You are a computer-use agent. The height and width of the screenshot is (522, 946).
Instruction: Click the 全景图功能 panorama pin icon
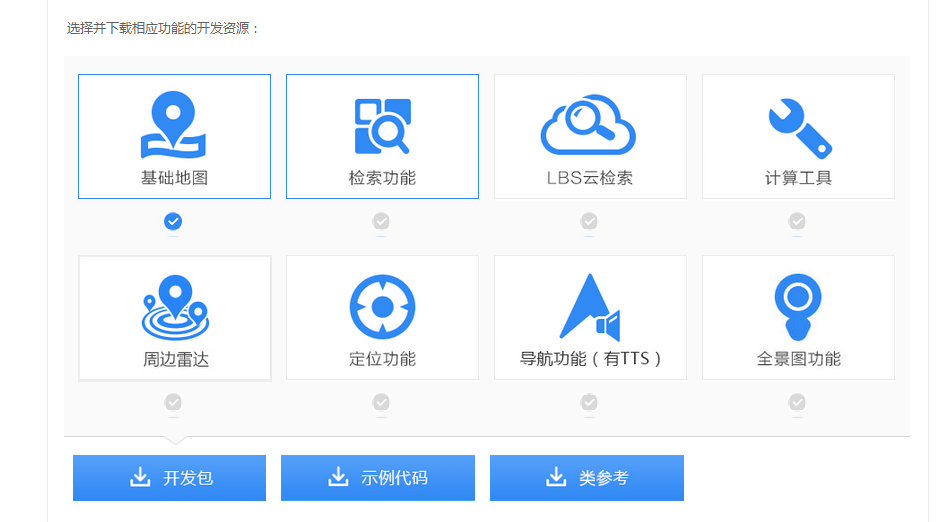798,307
